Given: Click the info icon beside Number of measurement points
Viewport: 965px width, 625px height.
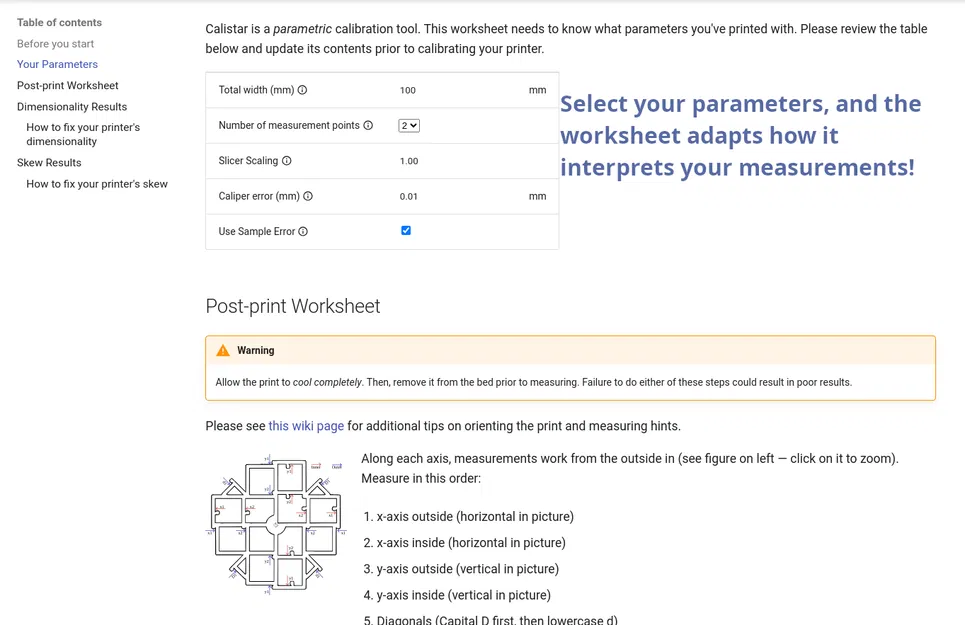Looking at the screenshot, I should click(x=368, y=123).
